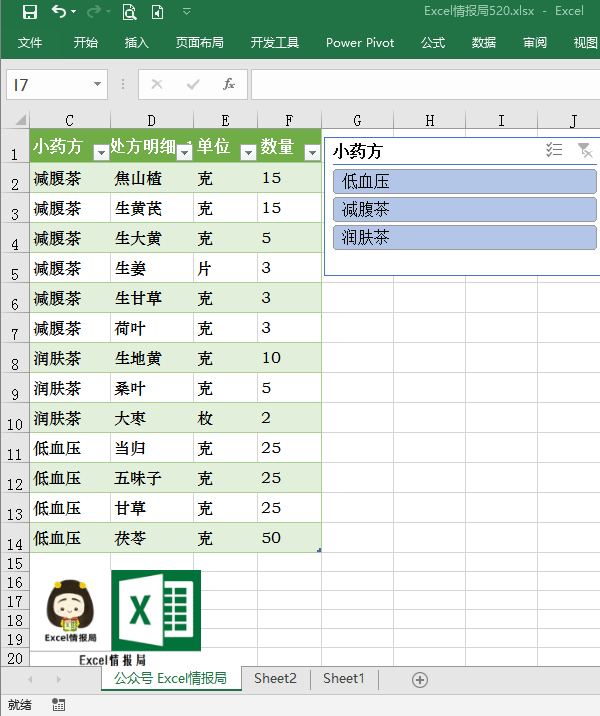Click cell containing 荷叶
This screenshot has width=600, height=716.
pos(152,328)
